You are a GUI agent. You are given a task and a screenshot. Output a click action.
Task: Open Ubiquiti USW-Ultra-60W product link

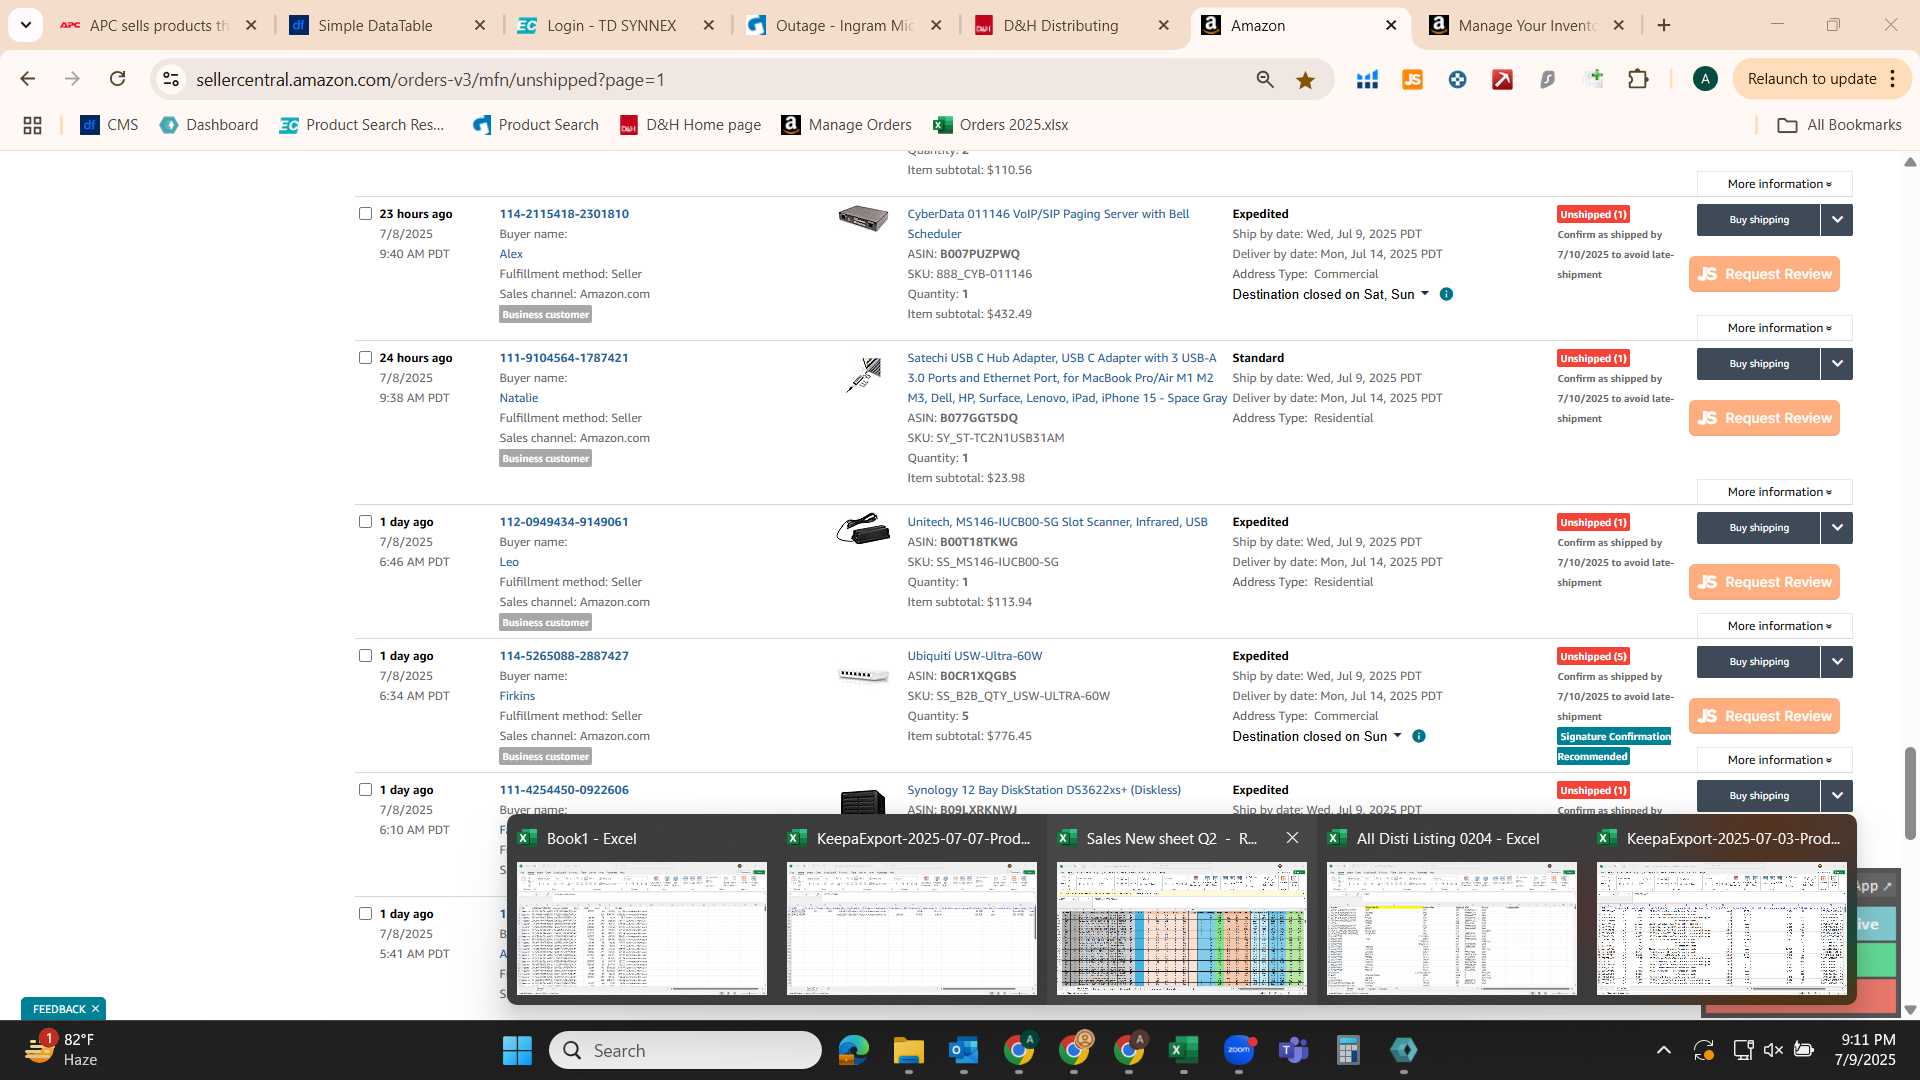click(974, 656)
